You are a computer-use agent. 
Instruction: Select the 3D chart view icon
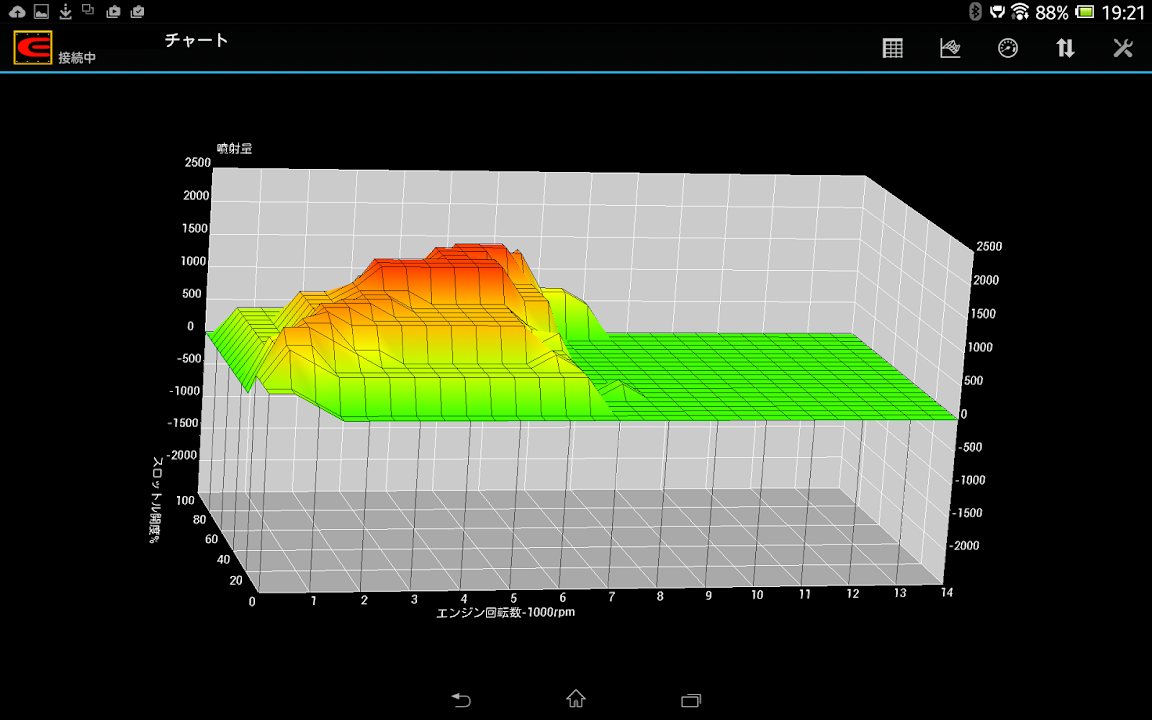(x=950, y=48)
